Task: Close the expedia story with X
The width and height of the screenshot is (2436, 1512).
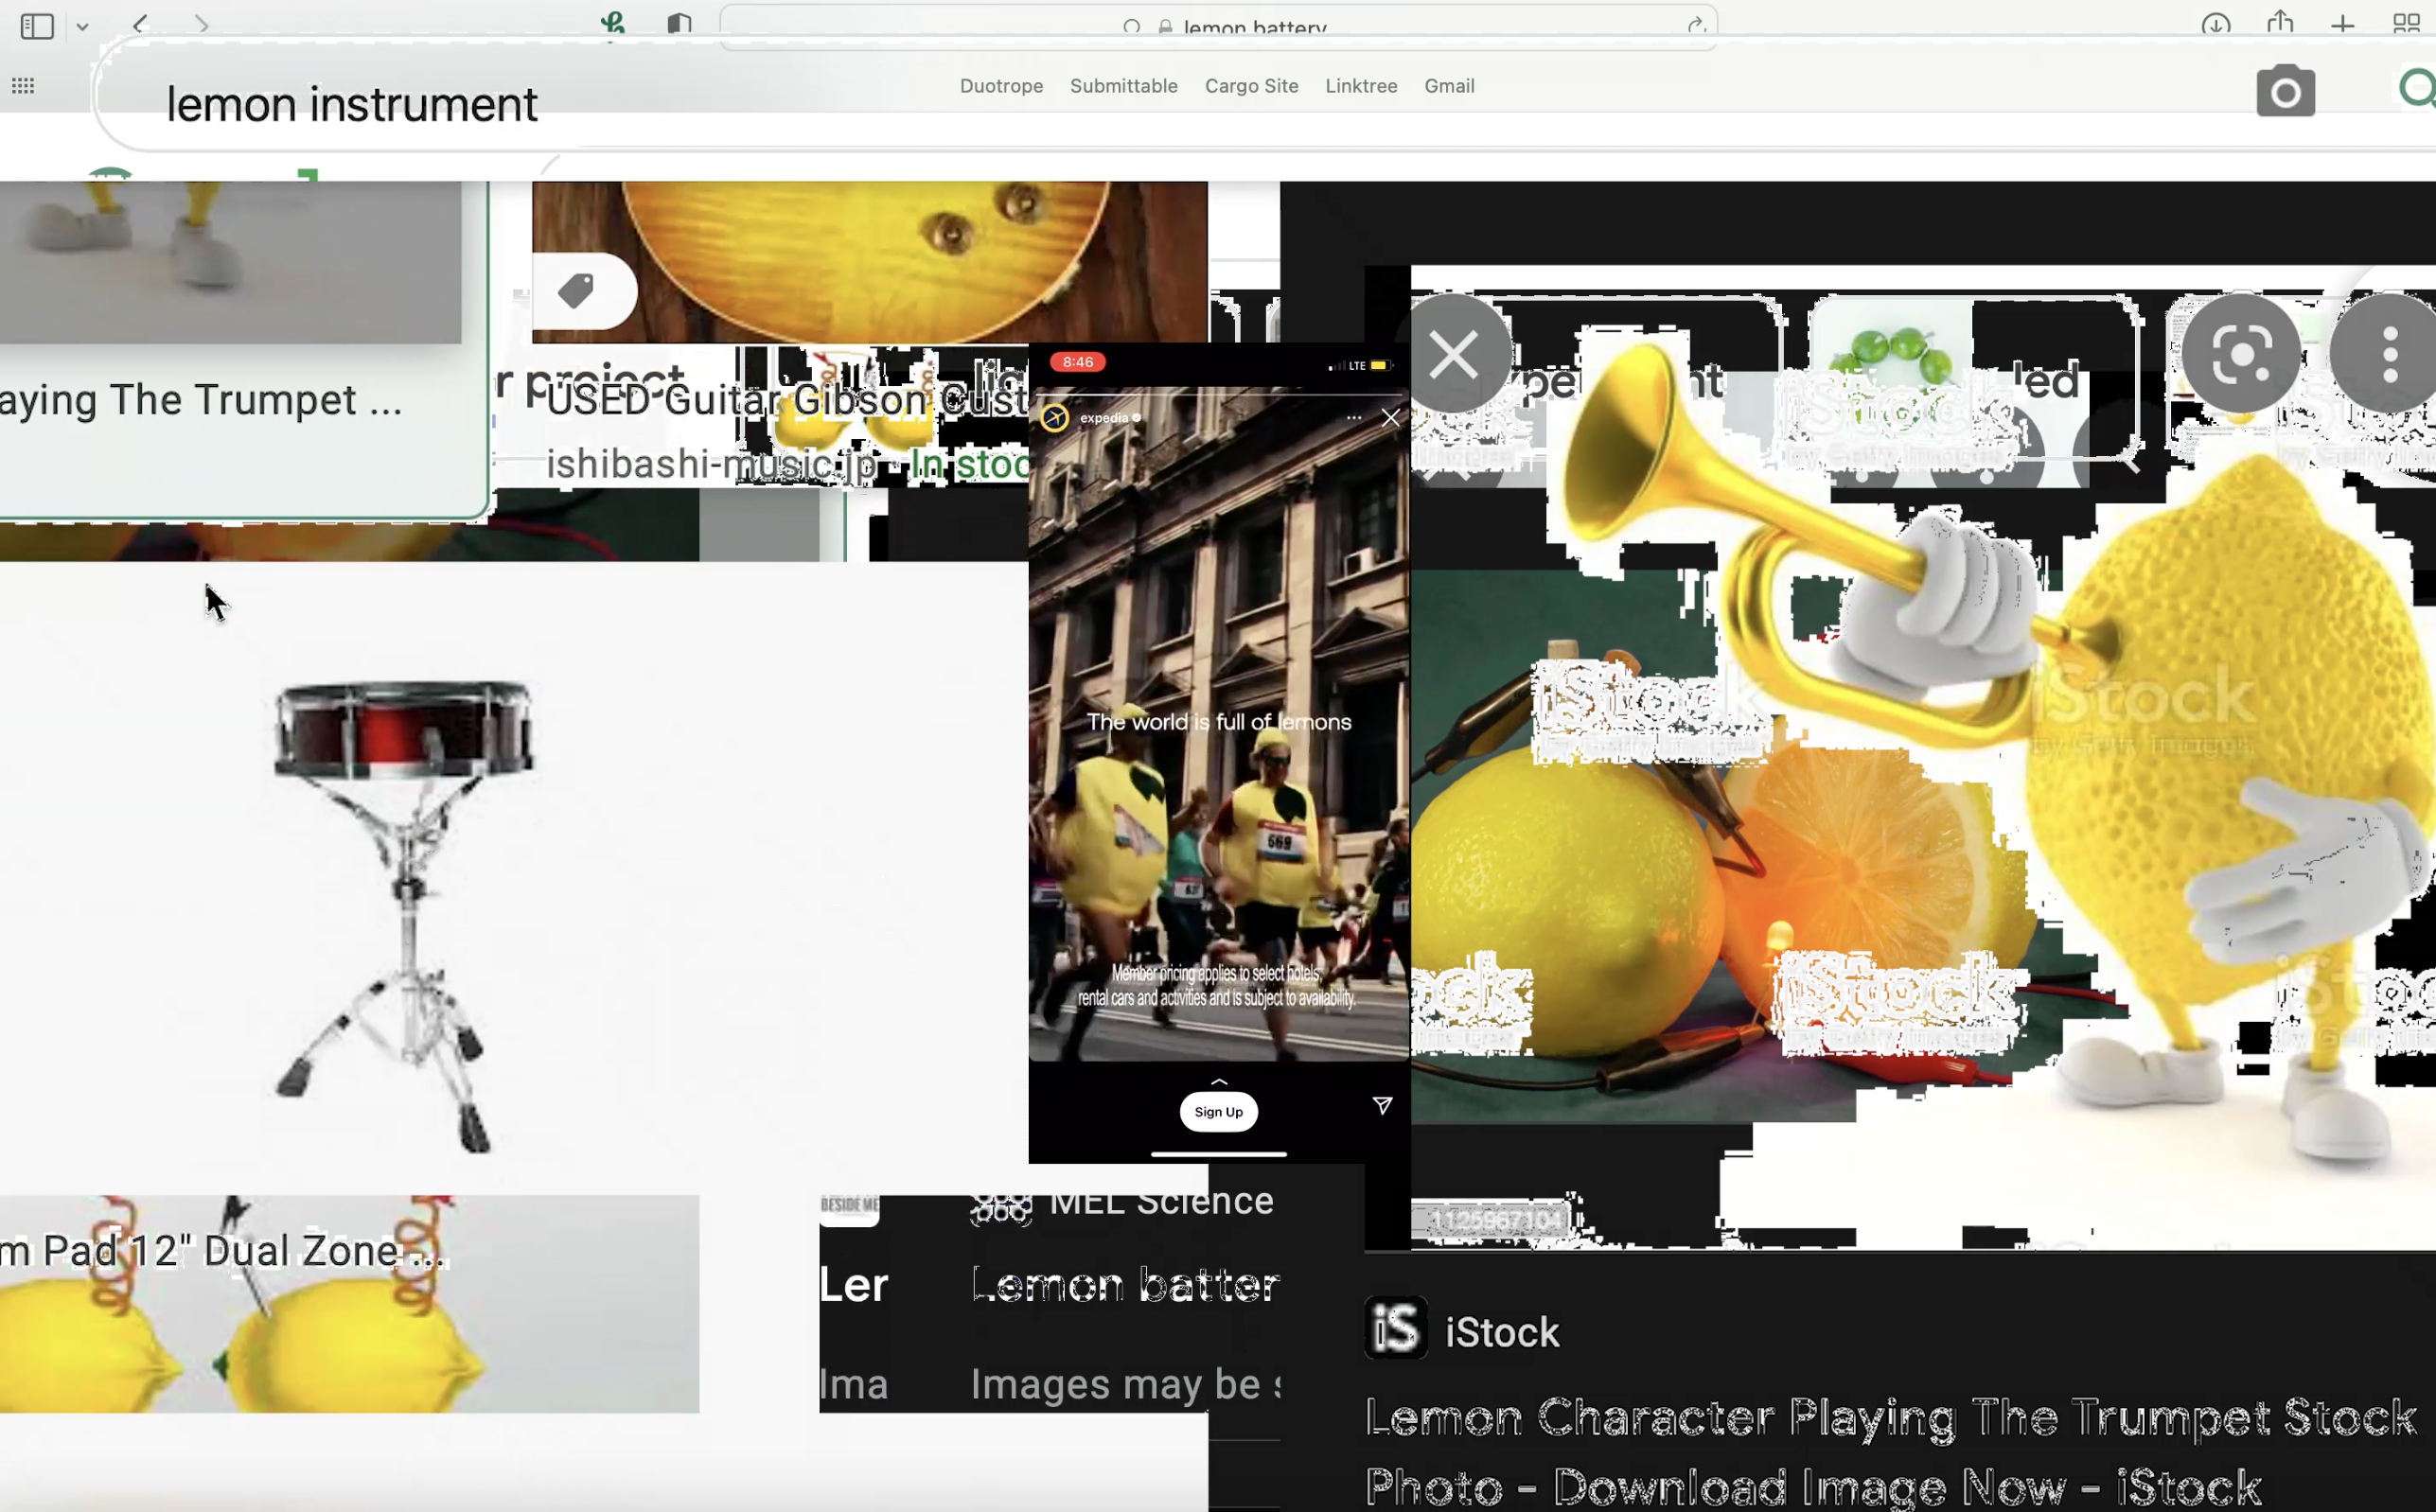Action: (1390, 418)
